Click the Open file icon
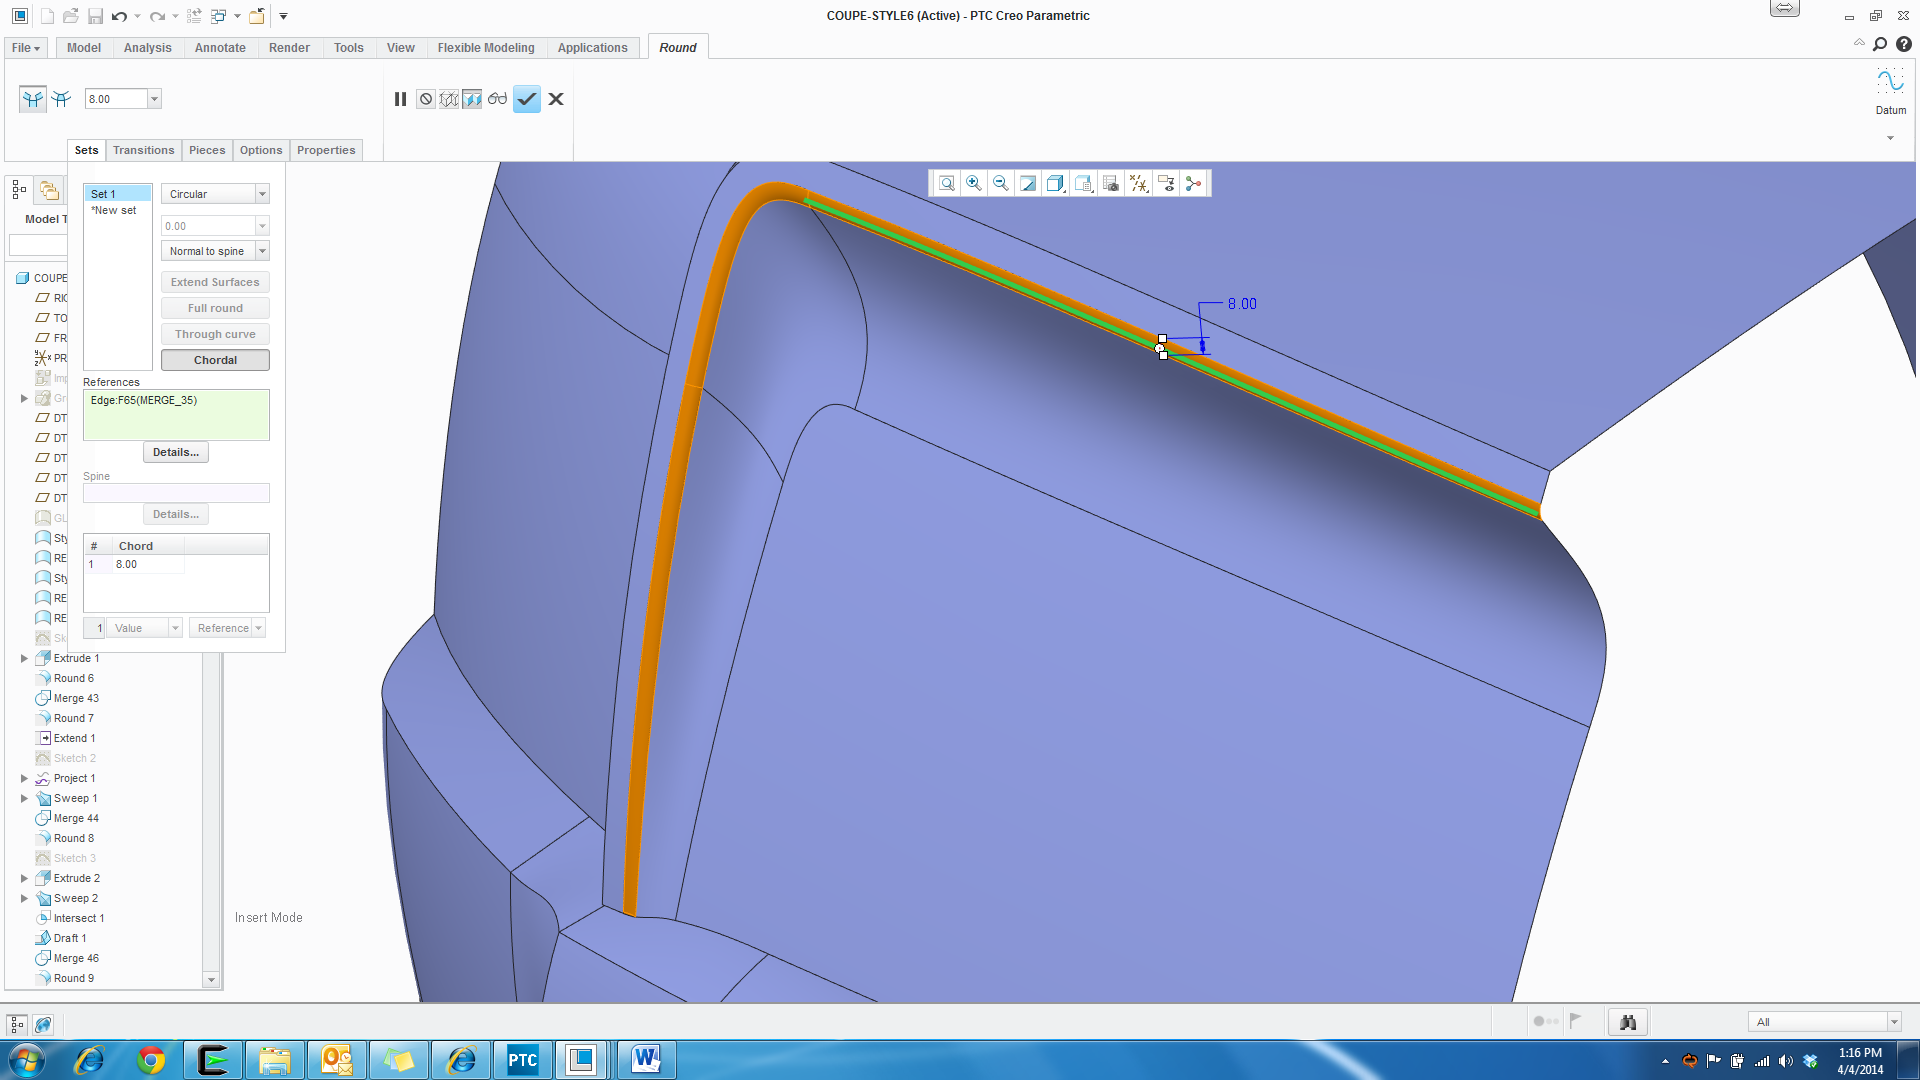The width and height of the screenshot is (1920, 1080). tap(70, 16)
